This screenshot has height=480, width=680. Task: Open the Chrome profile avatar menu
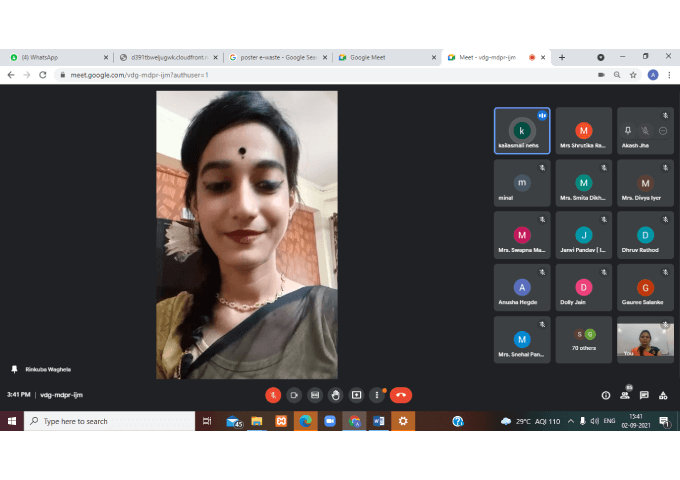[x=652, y=75]
